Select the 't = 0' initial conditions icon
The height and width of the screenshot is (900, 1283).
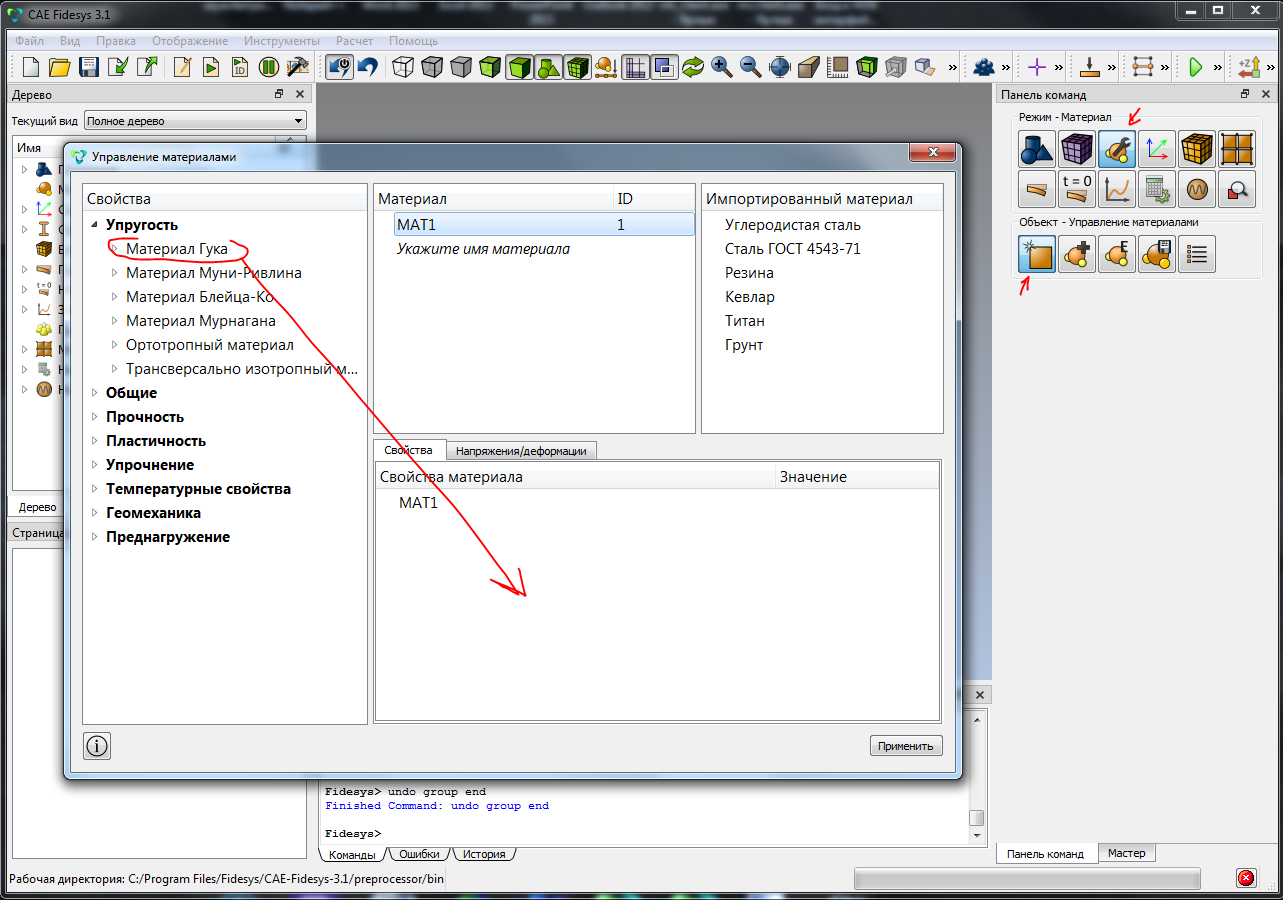tap(1077, 188)
